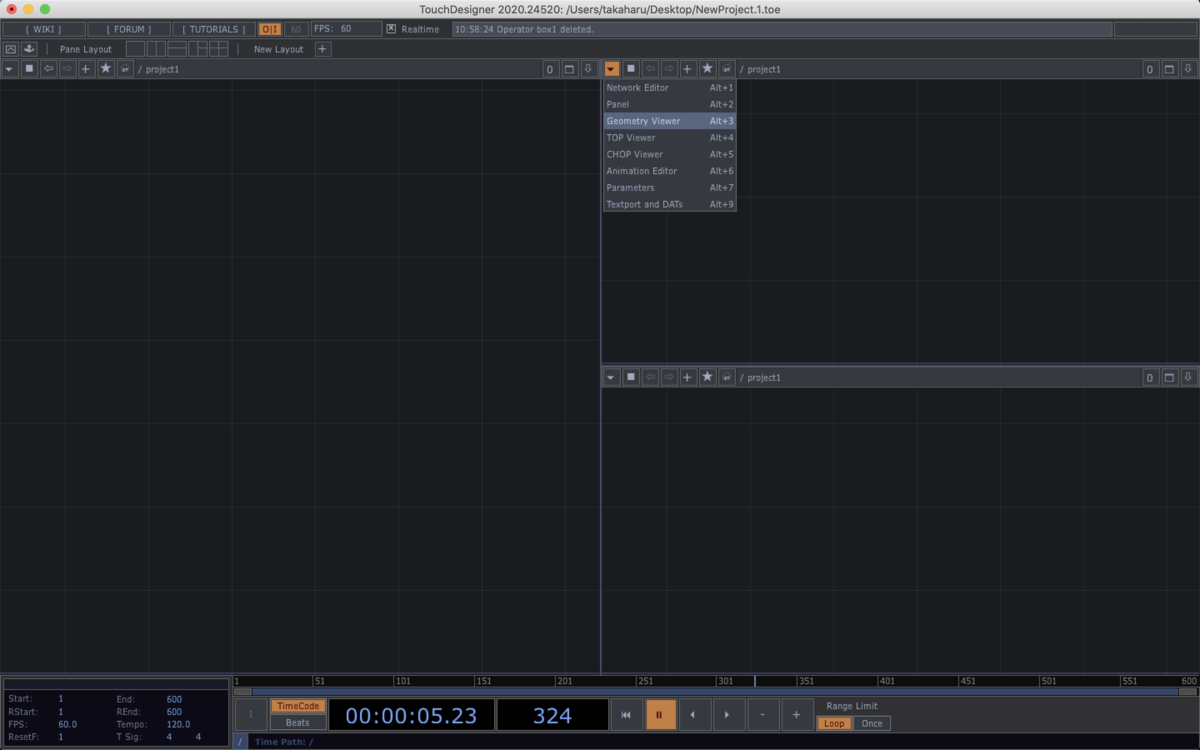Play forward with the right triangle button
The height and width of the screenshot is (750, 1200).
728,715
